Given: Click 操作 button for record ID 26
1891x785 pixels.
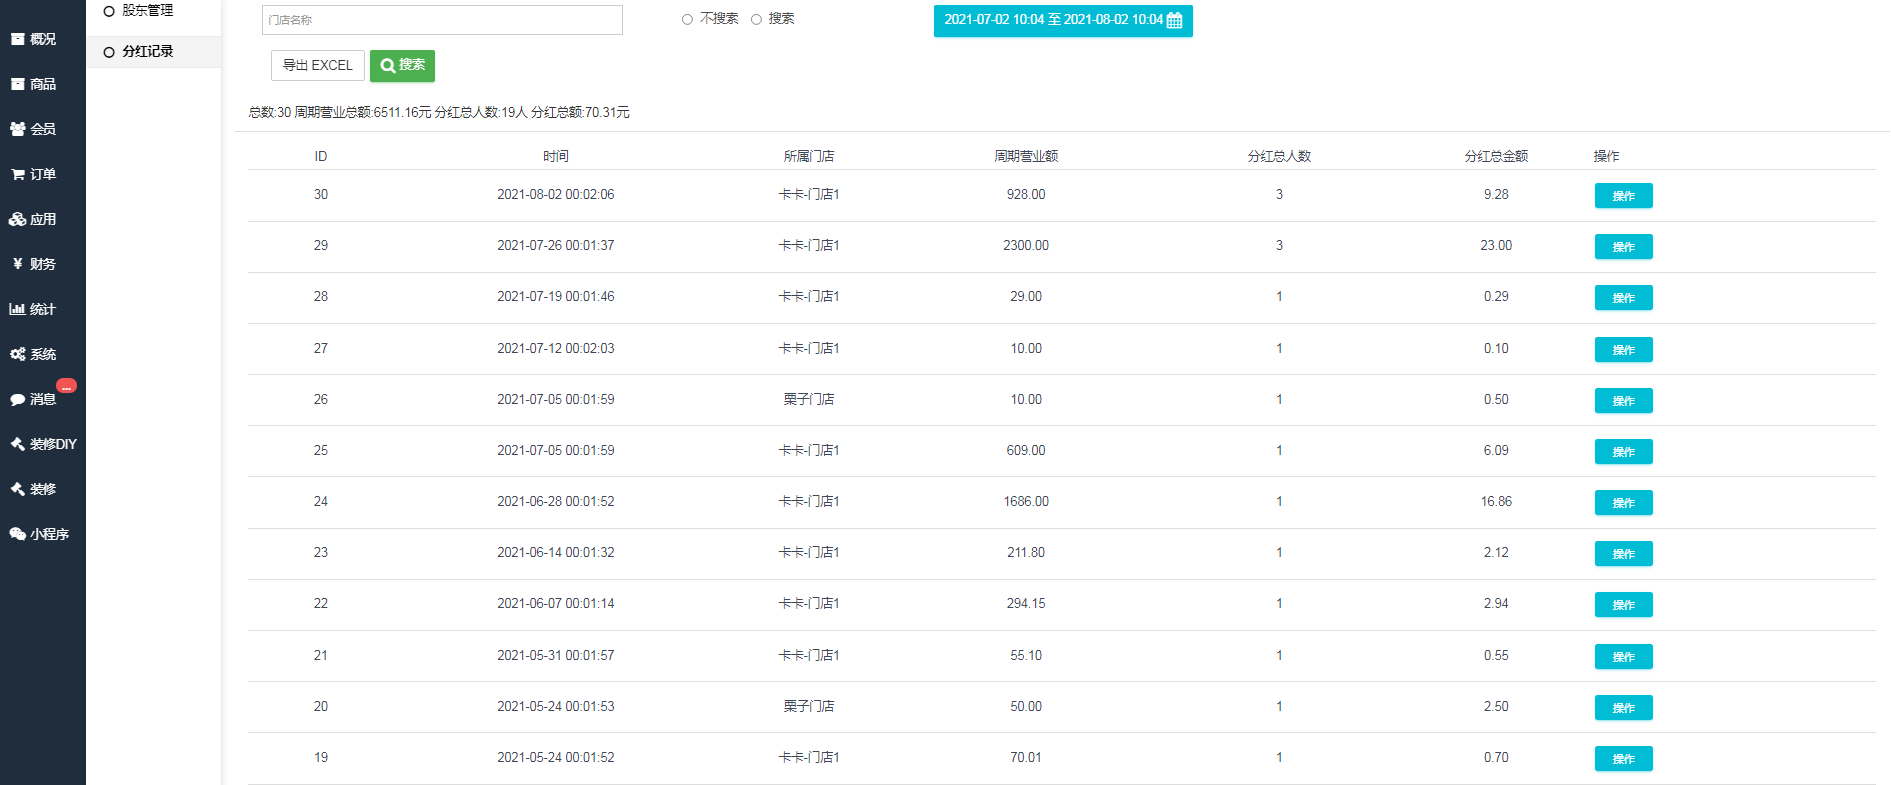Looking at the screenshot, I should point(1623,401).
